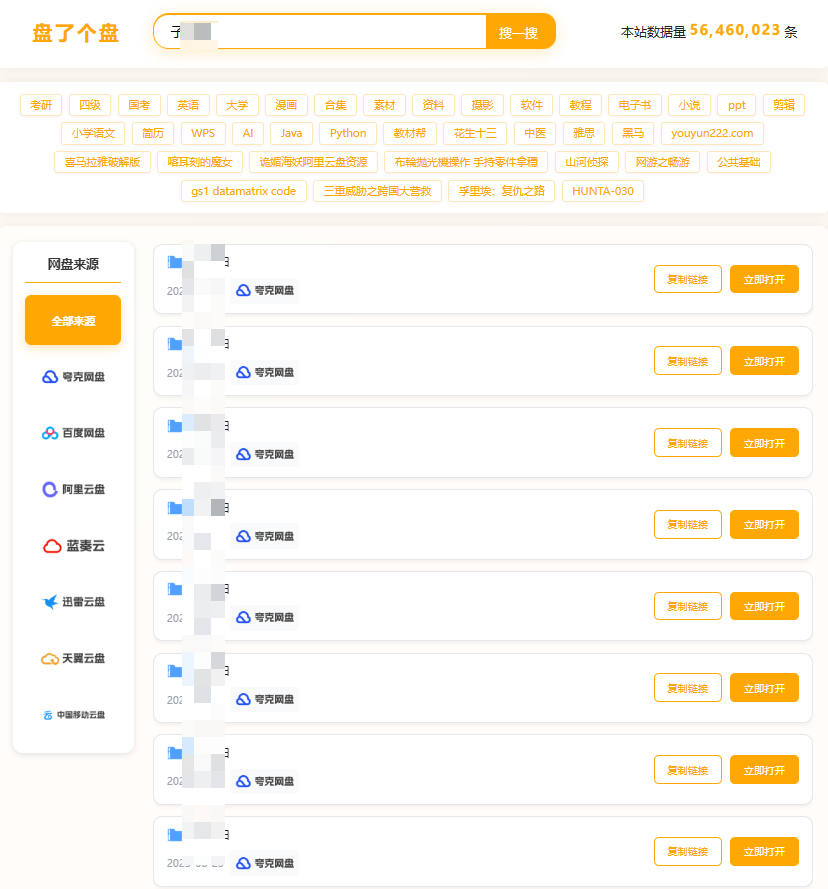Select the 阿里云盘 source icon
828x889 pixels.
click(x=72, y=489)
